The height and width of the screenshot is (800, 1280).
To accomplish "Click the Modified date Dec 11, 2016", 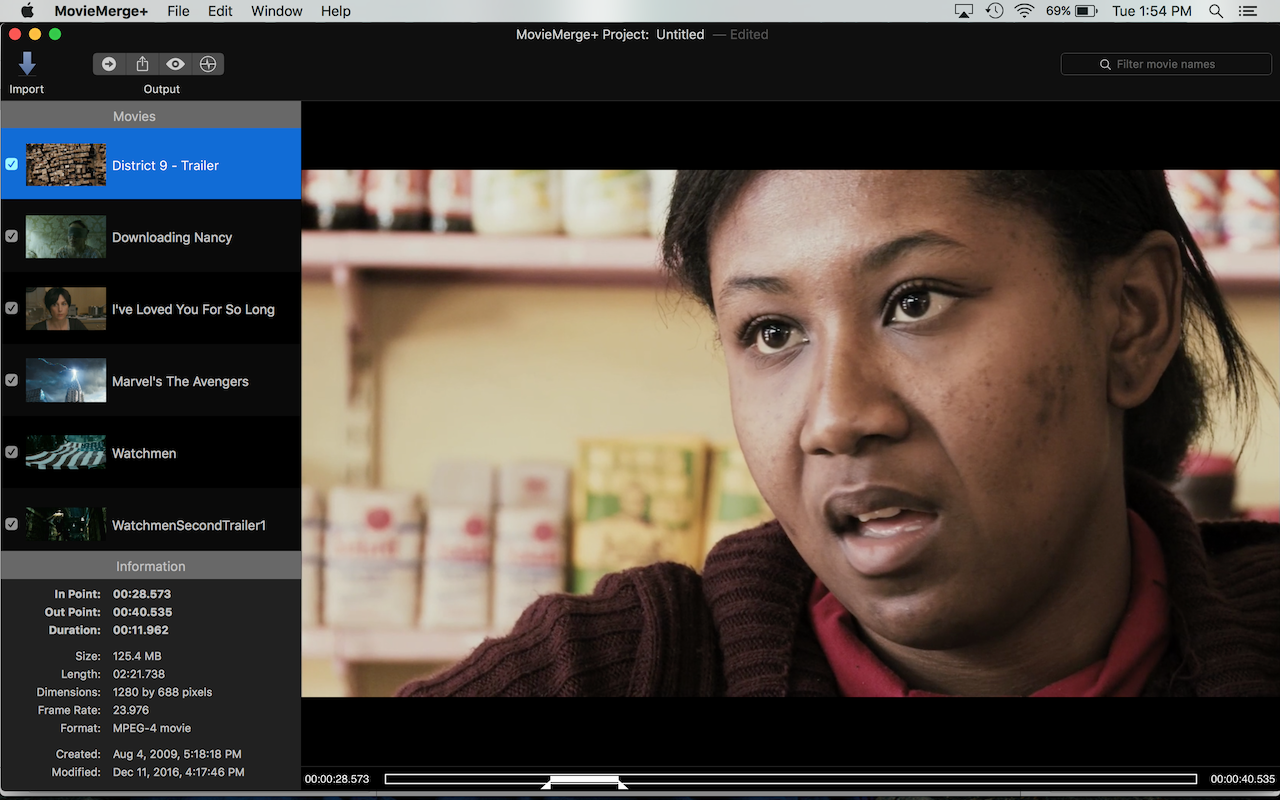I will pyautogui.click(x=179, y=772).
